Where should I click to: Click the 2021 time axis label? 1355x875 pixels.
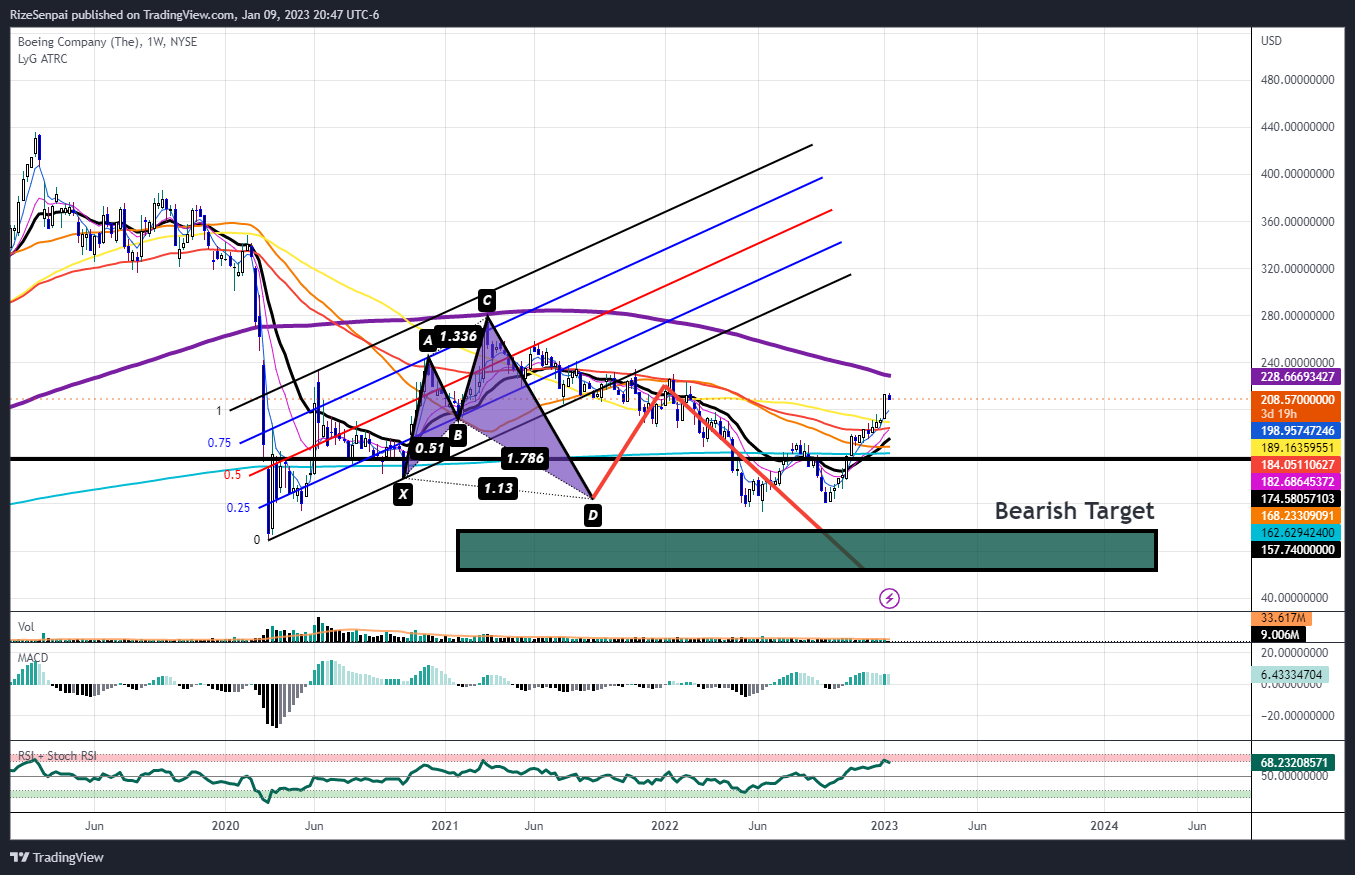pos(445,826)
